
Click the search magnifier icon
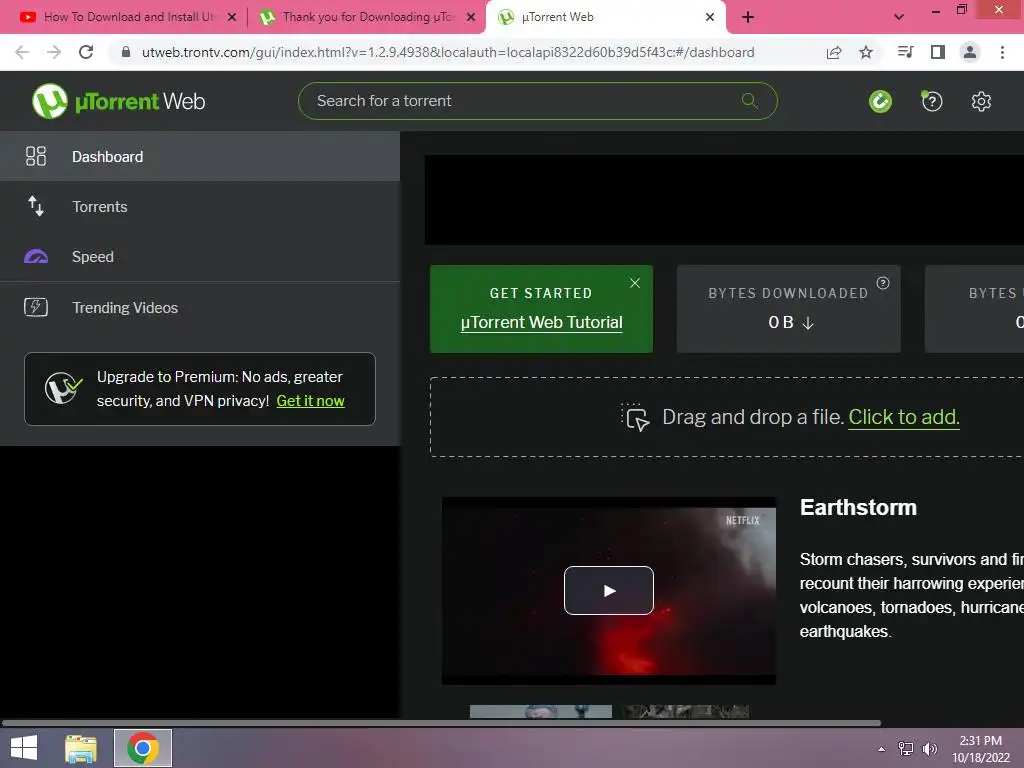click(750, 101)
